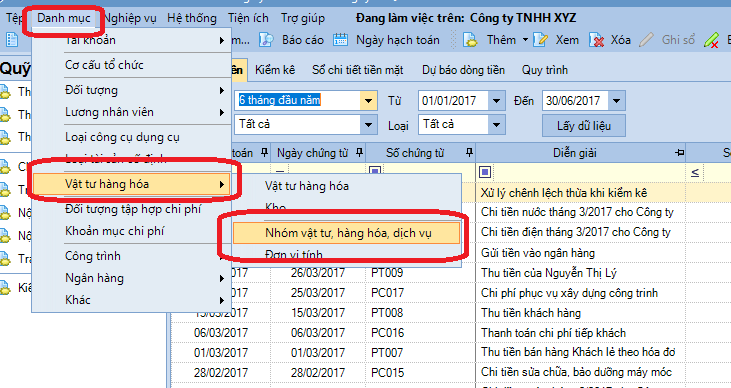Pin the Diễn giải column
The image size is (731, 388).
679,152
